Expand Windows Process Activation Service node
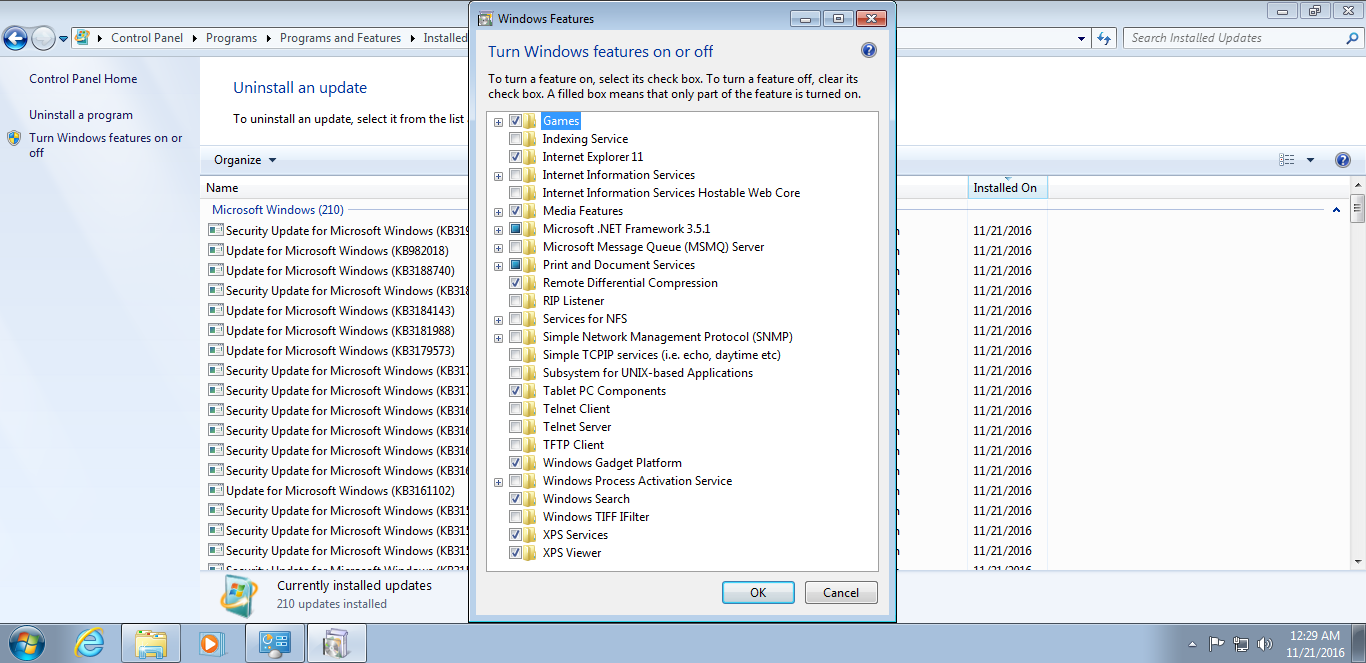The width and height of the screenshot is (1366, 663). [x=498, y=482]
